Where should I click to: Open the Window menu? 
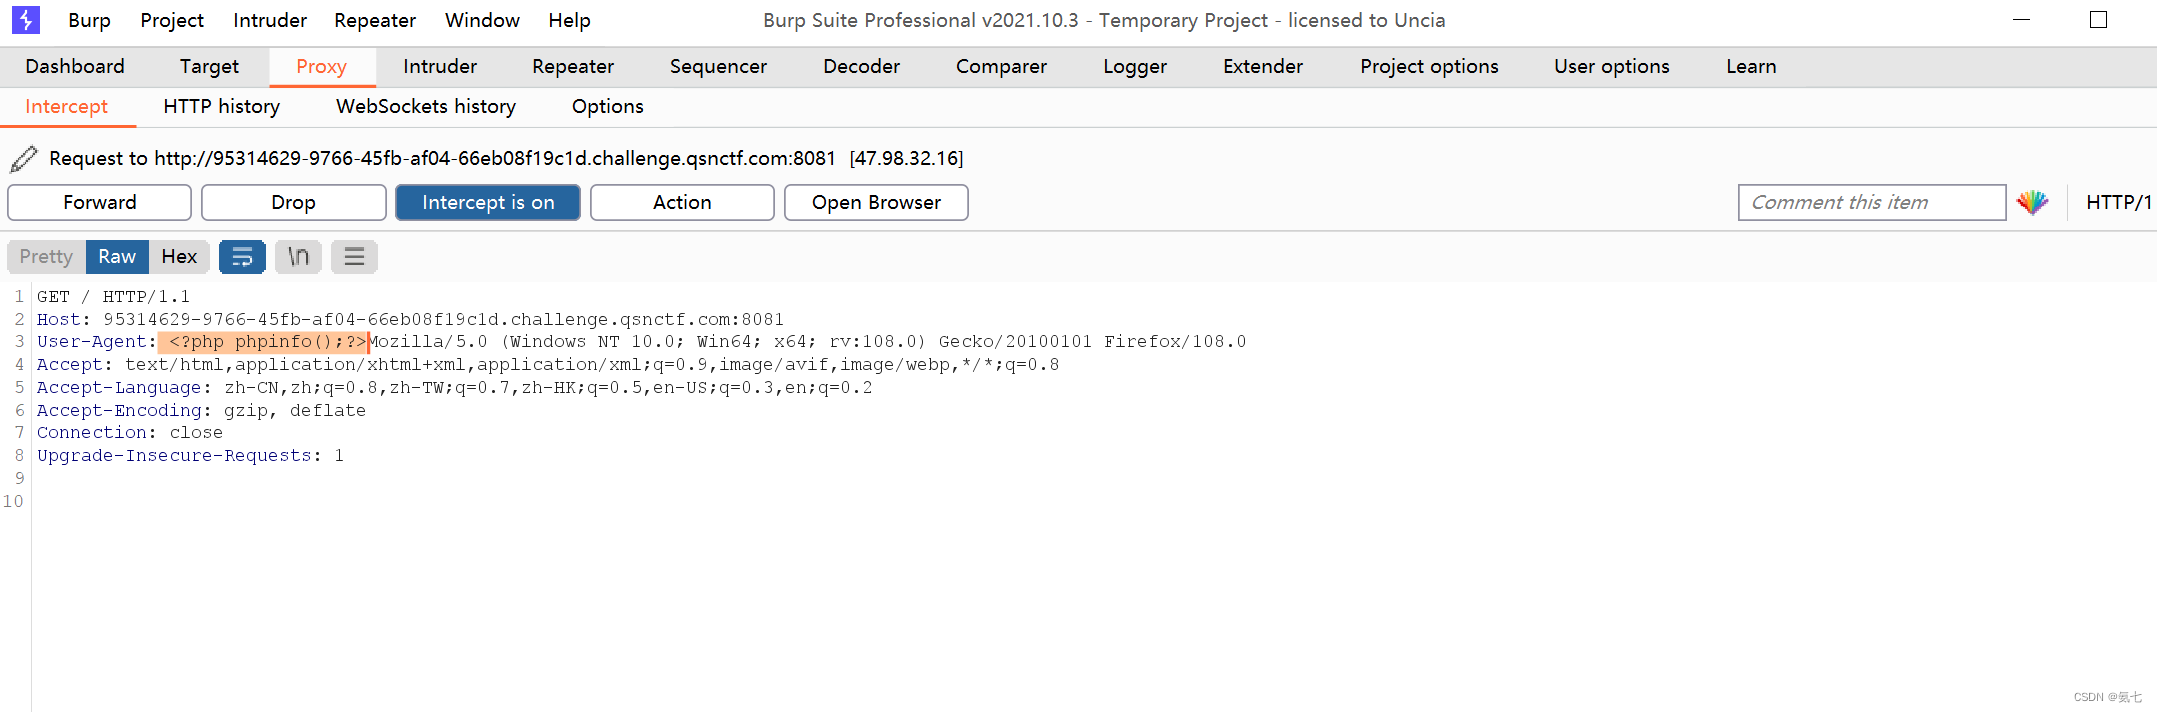(482, 20)
